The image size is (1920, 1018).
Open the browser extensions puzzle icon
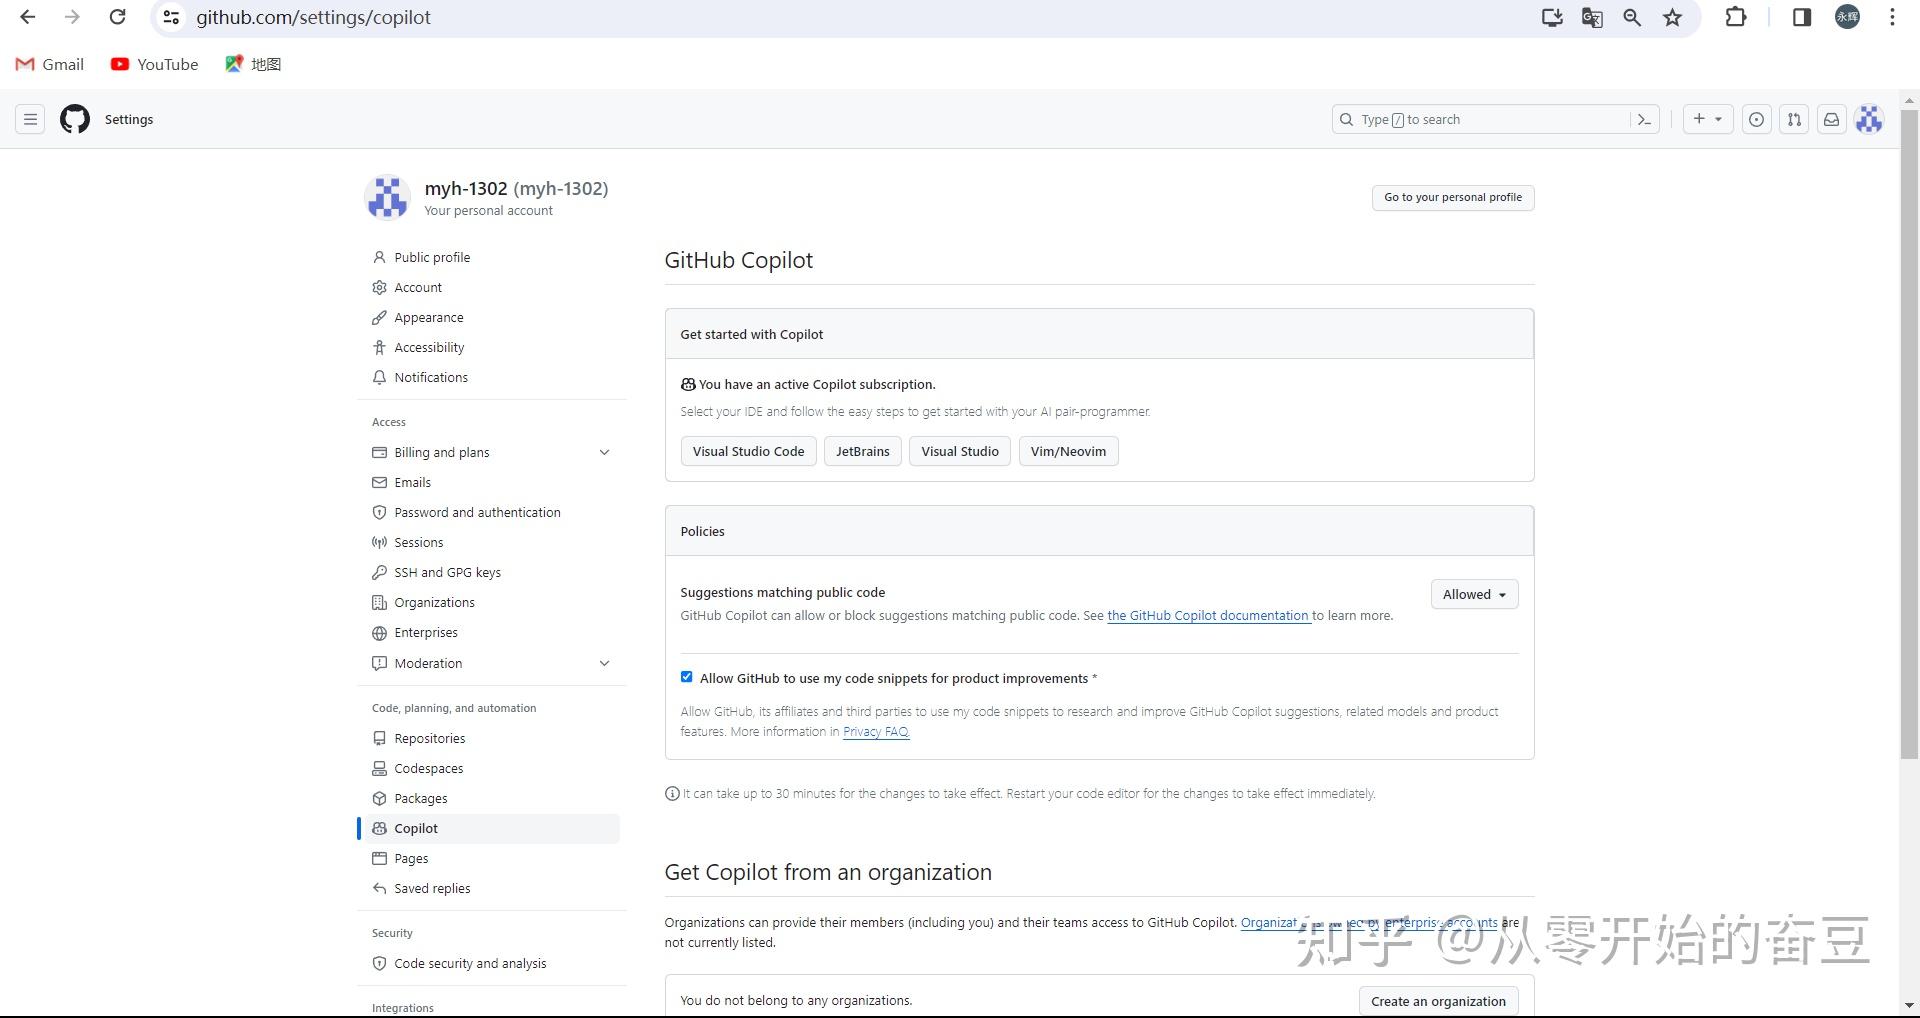[x=1737, y=17]
